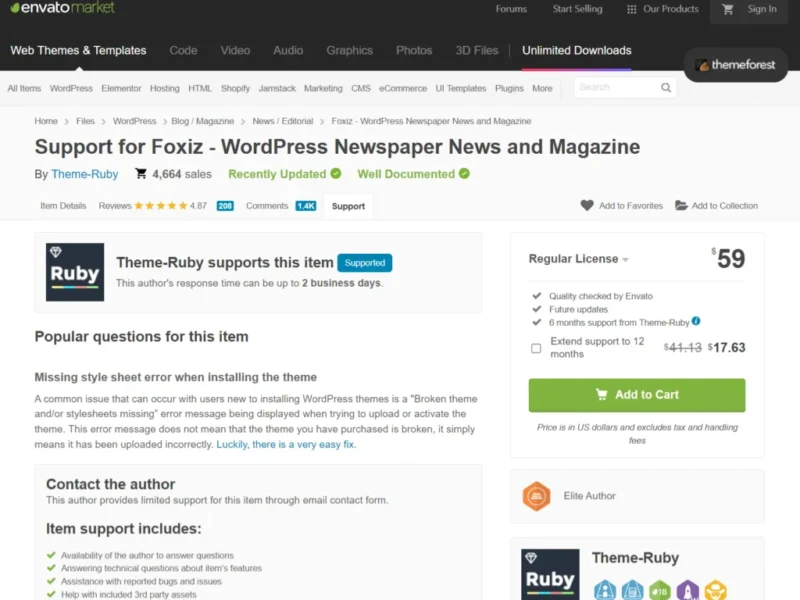Screen dimensions: 800x600
Task: Enable the extend support to 12 months checkbox
Action: pos(536,348)
